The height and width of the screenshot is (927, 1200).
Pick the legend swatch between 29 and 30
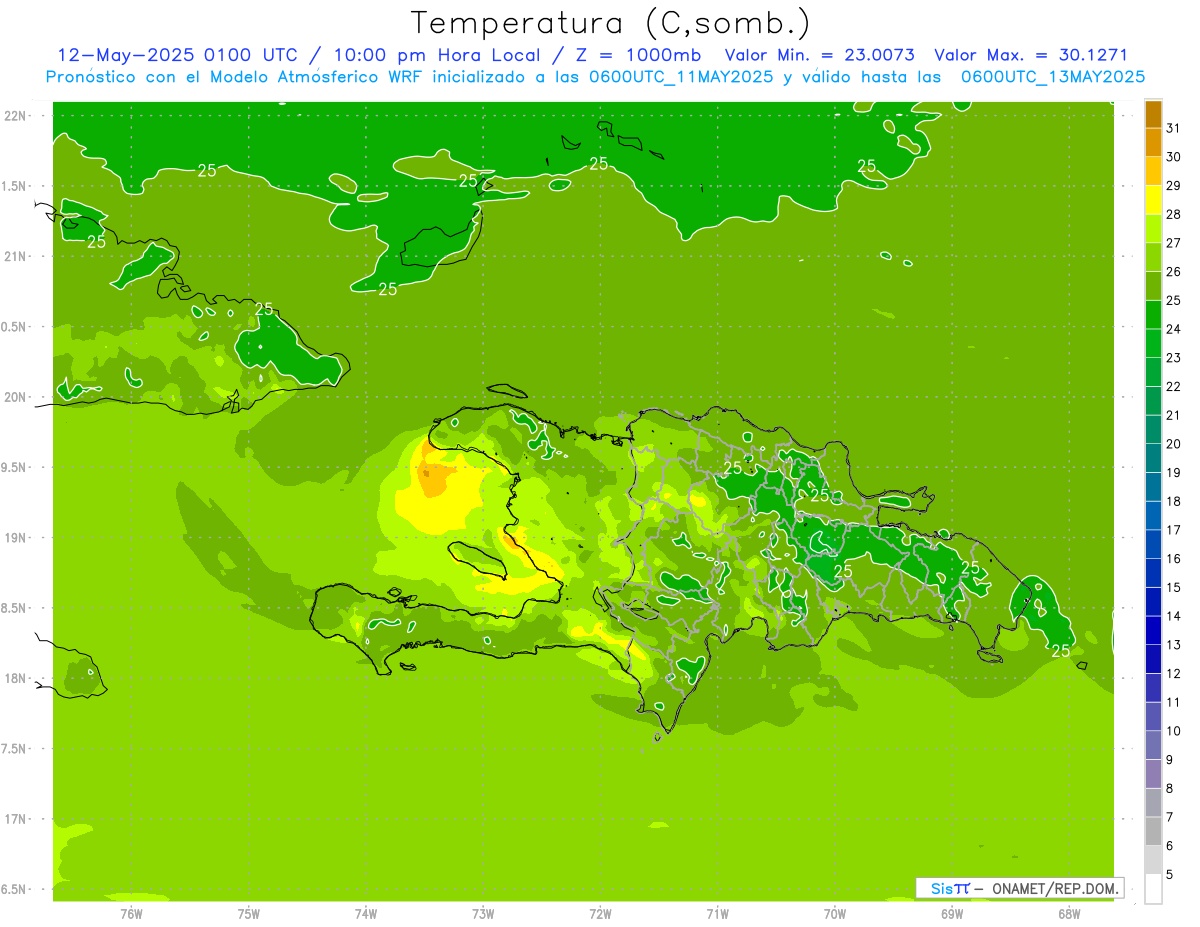pos(1153,171)
